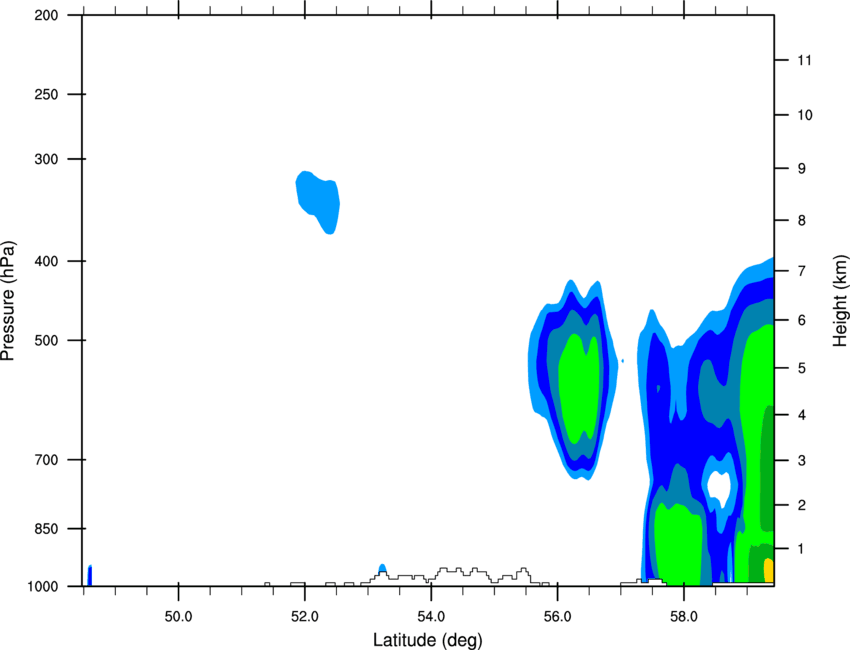Viewport: 850px width, 650px height.
Task: Click the bright green lobe near 58 at surface
Action: pos(678,545)
